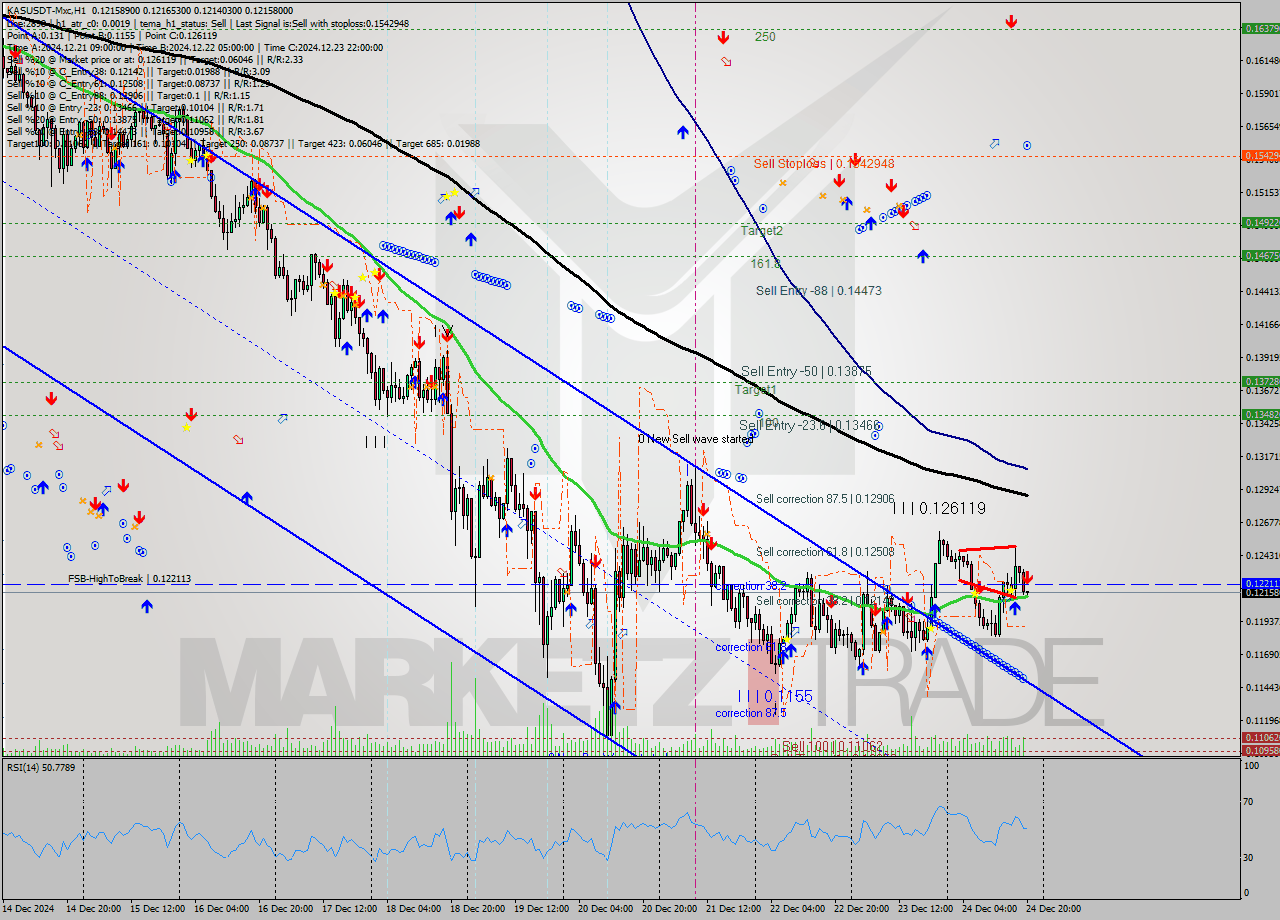Screen dimensions: 1280x920
Task: Click the blue 'correction 87.5' label
Action: point(751,713)
